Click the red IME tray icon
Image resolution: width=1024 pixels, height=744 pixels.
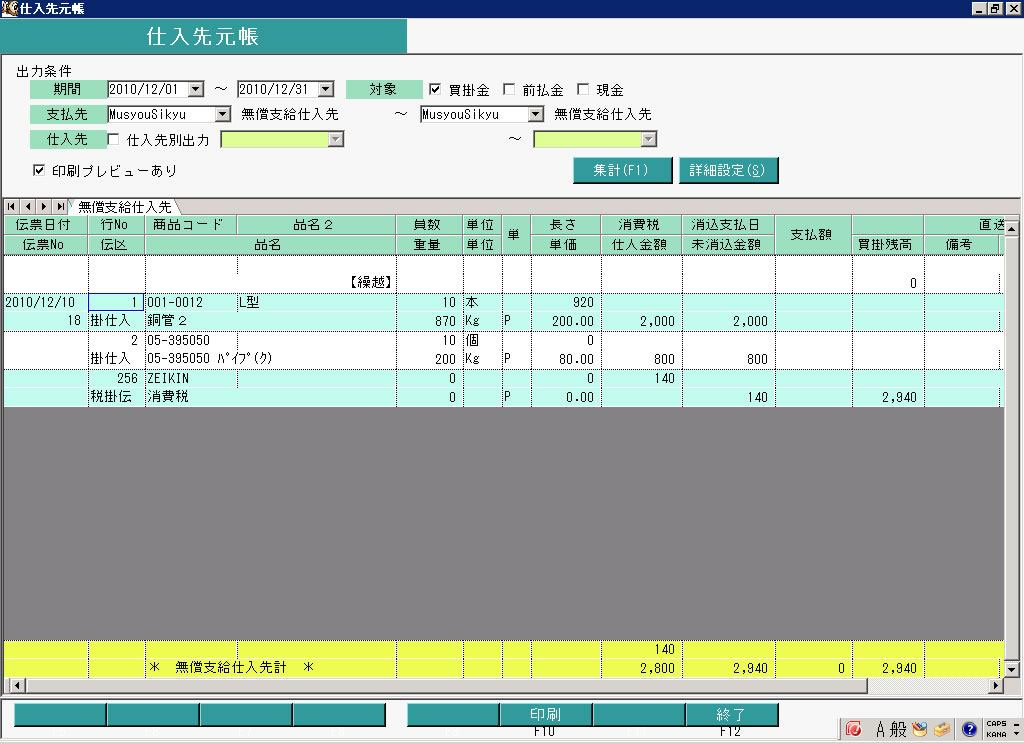pyautogui.click(x=853, y=729)
